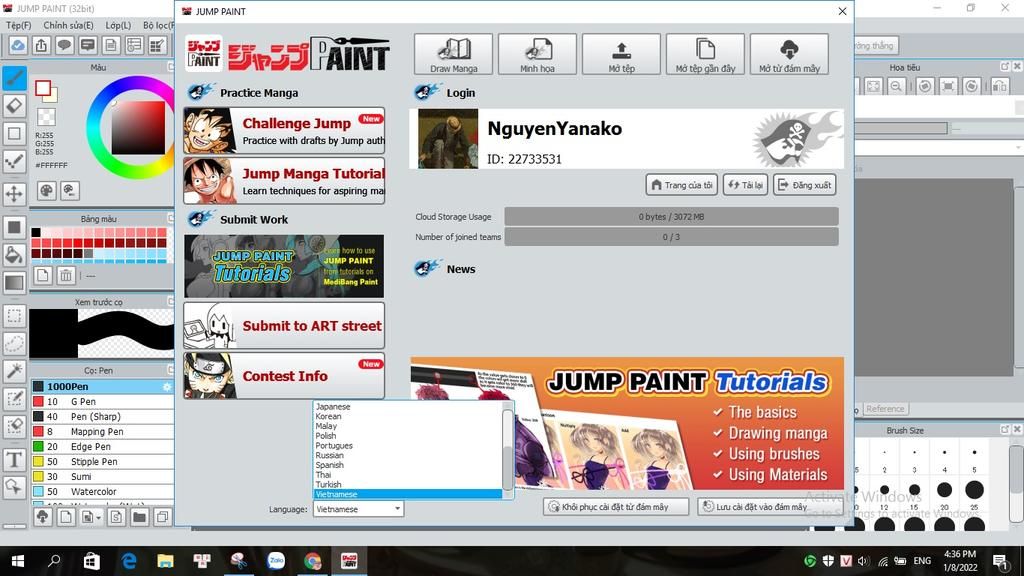Select the G Pen brush
The width and height of the screenshot is (1024, 576).
(102, 402)
